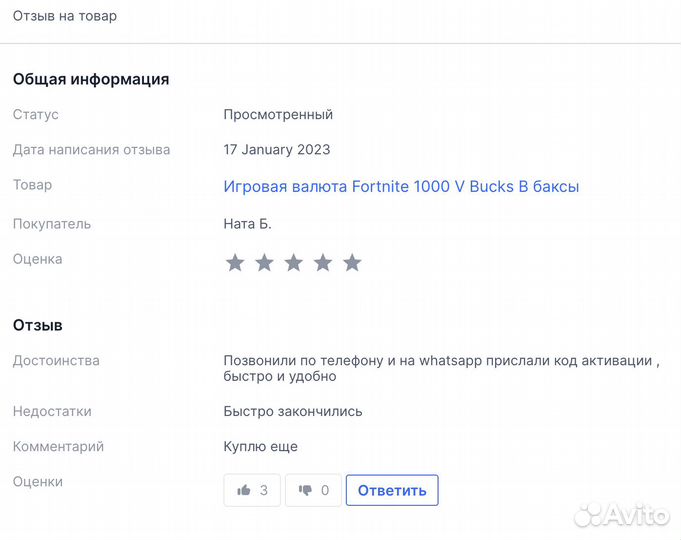Screen dimensions: 681x540
Task: Click the Общая информация section heading
Action: [x=91, y=79]
